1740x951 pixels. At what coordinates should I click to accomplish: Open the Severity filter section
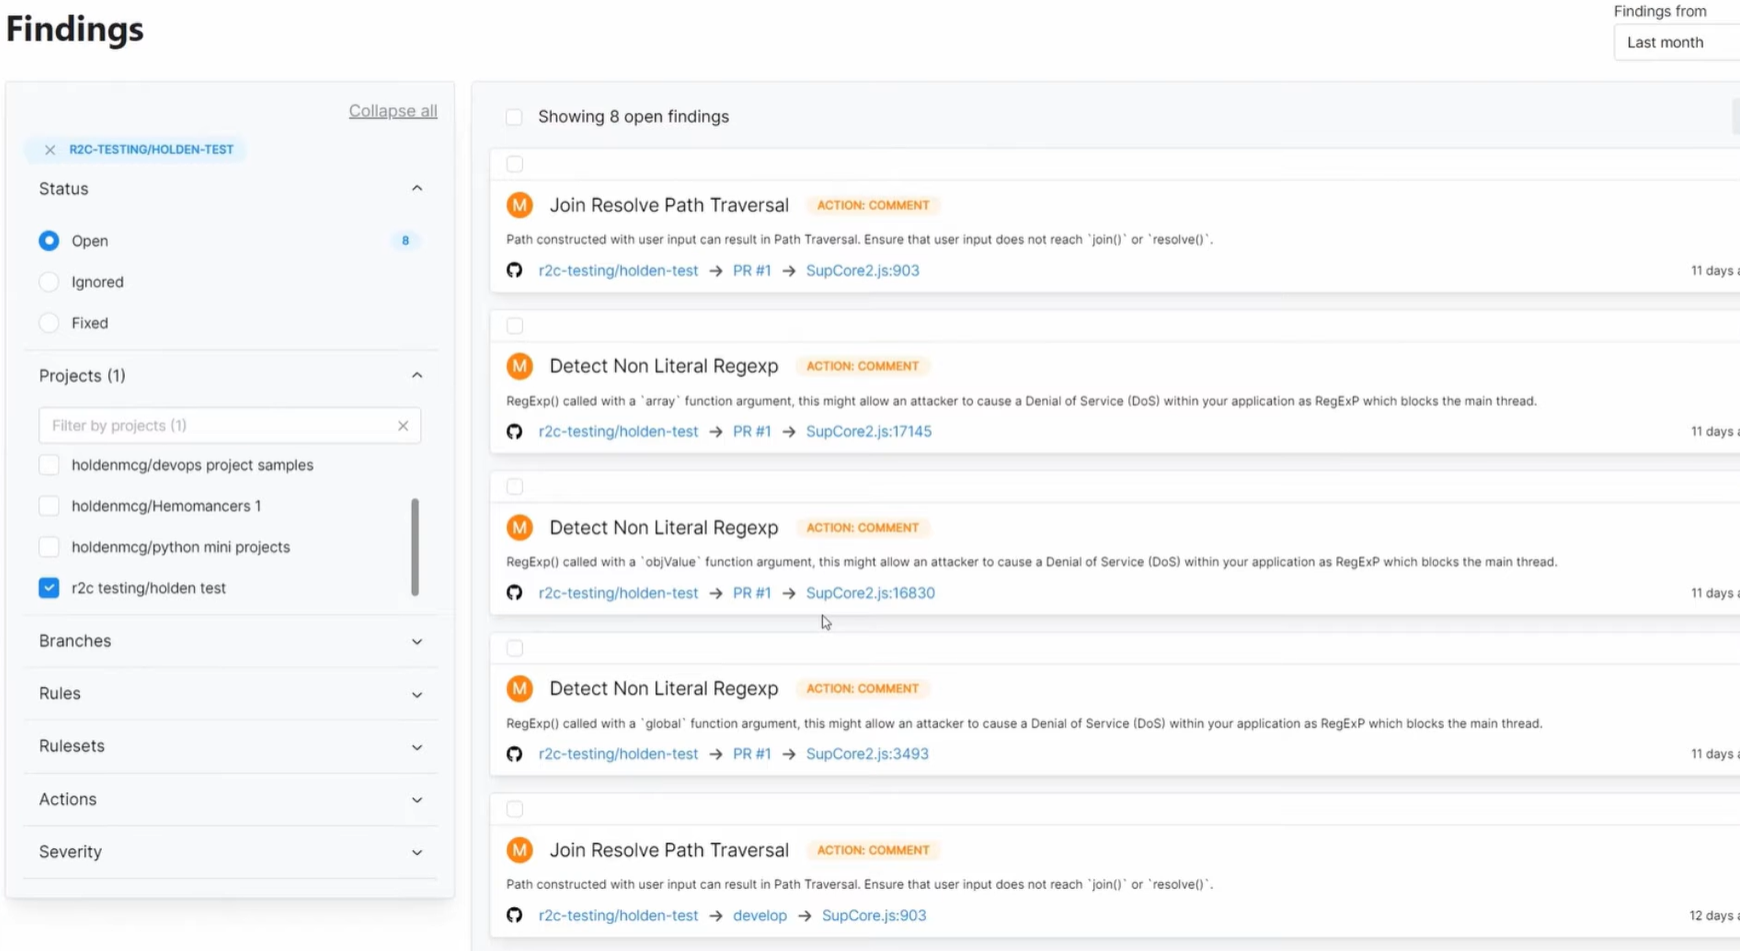(x=417, y=852)
